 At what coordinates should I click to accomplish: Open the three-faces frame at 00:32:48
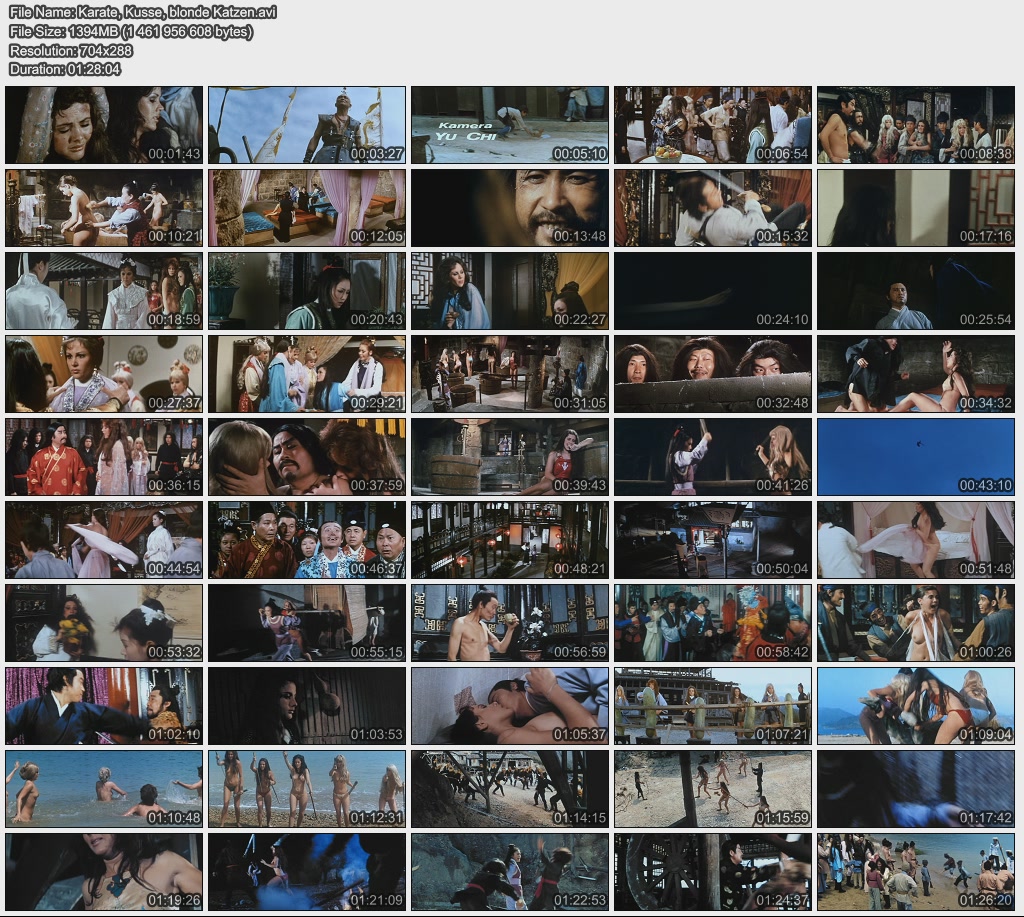713,374
